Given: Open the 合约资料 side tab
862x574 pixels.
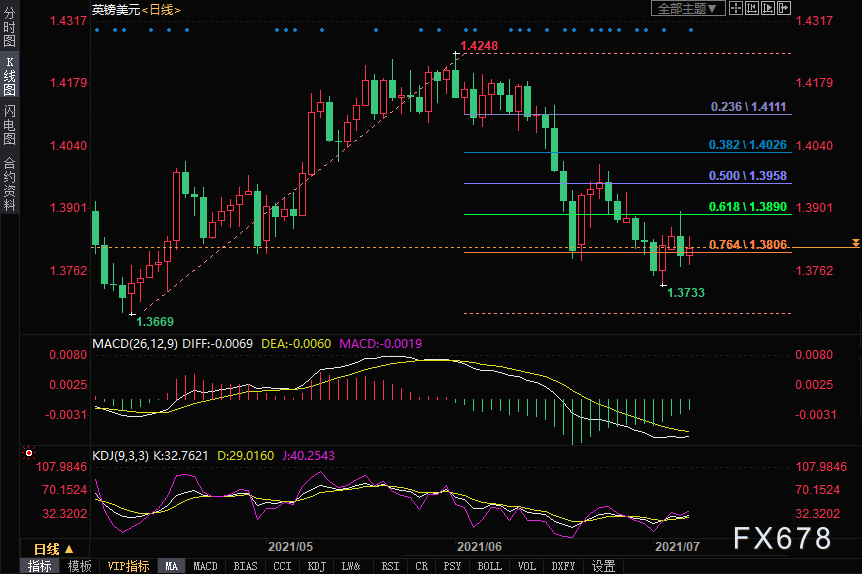Looking at the screenshot, I should point(9,183).
